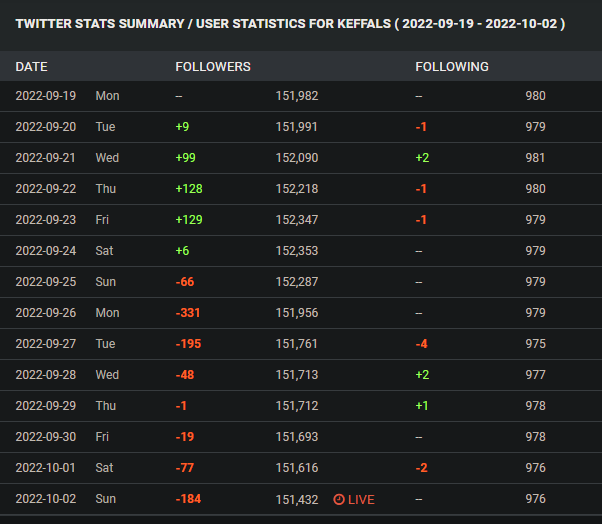This screenshot has width=602, height=524.
Task: Click the +129 followers gain on Friday
Action: tap(191, 220)
